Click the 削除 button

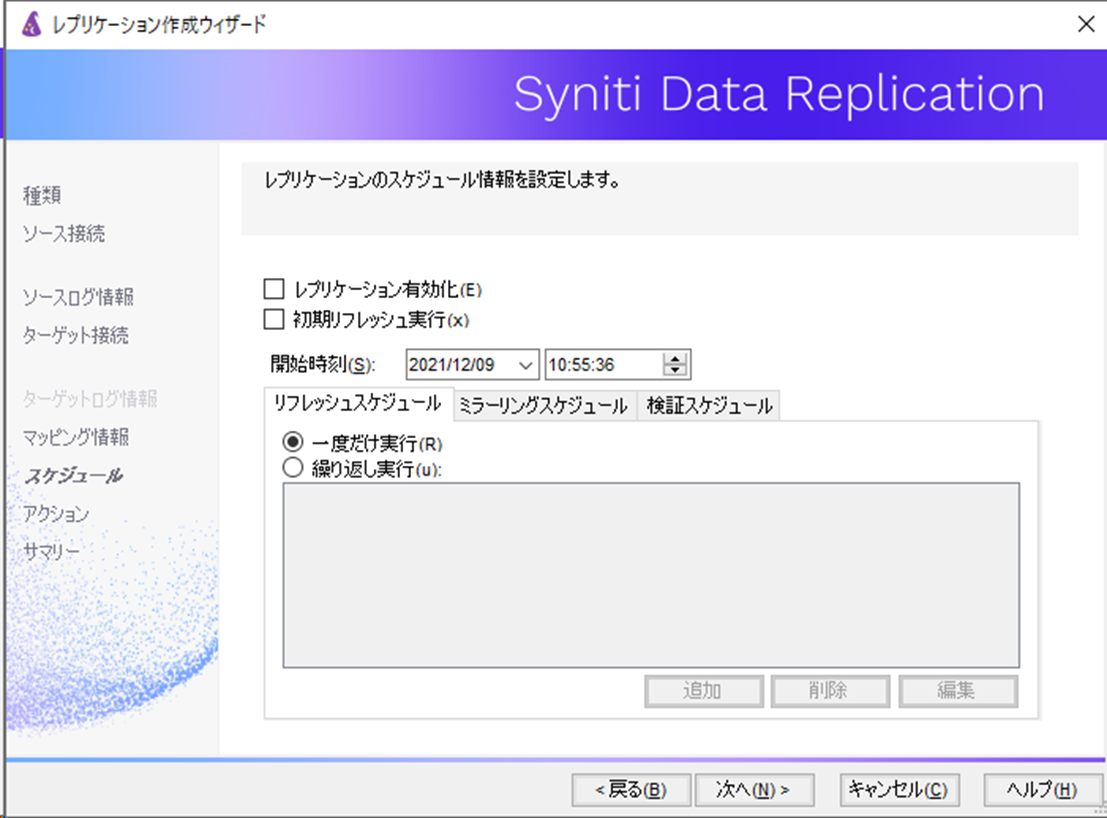pos(830,691)
